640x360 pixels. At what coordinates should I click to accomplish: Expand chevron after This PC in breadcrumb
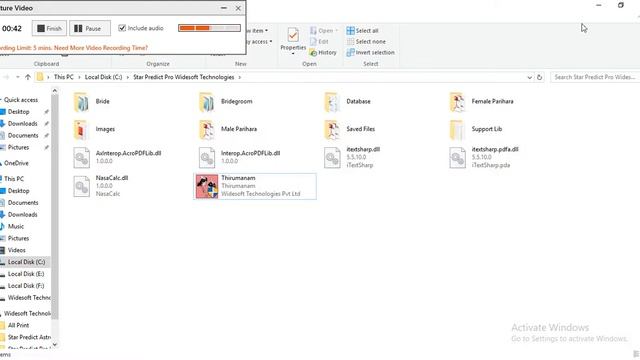click(79, 77)
